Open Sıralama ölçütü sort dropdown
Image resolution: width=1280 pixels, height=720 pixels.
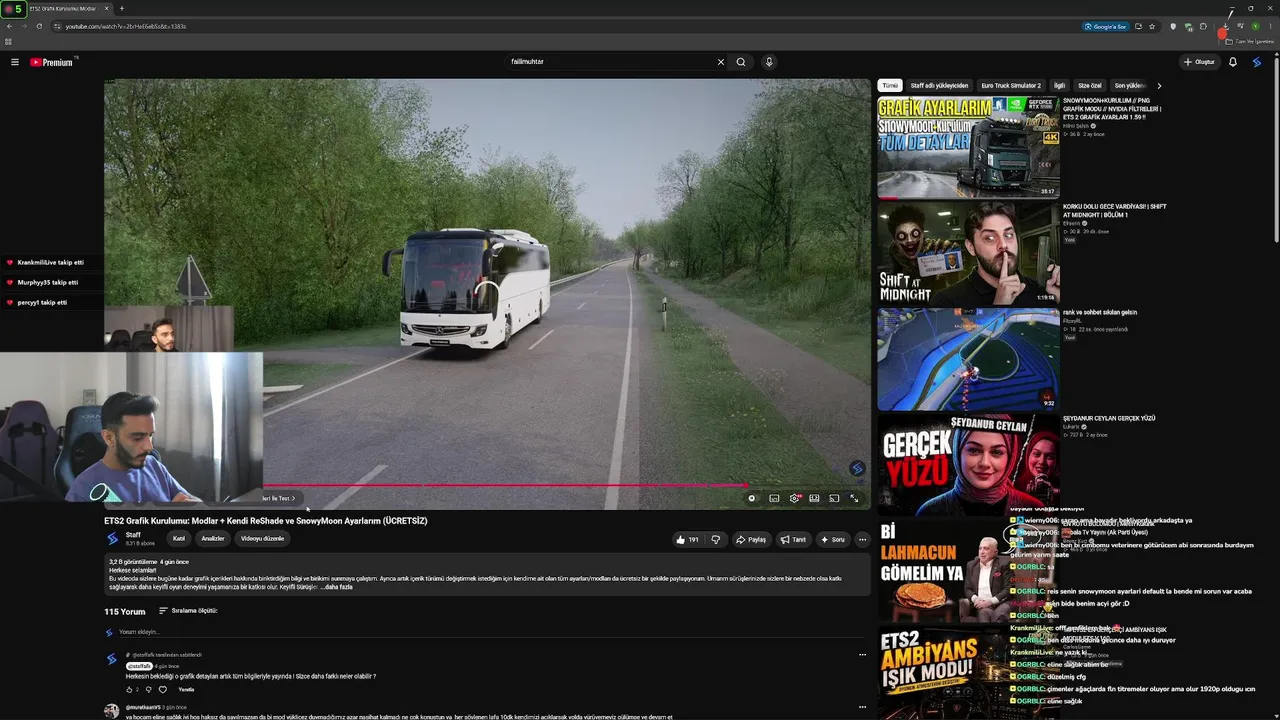(188, 611)
